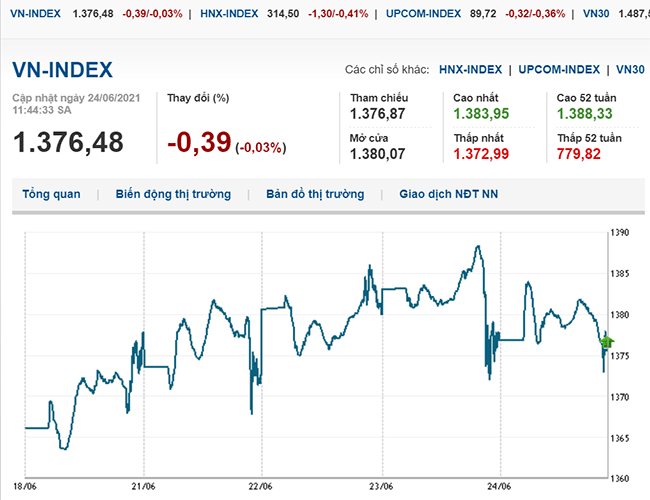
Task: Select the 24/06 date on chart axis
Action: 498,486
